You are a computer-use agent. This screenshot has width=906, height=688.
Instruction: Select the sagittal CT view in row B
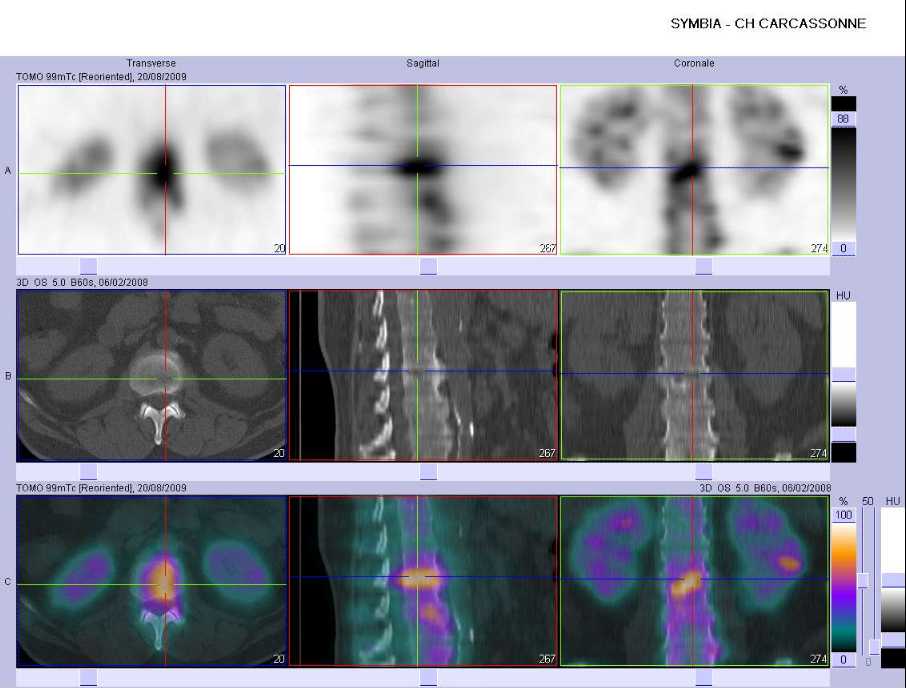[423, 375]
